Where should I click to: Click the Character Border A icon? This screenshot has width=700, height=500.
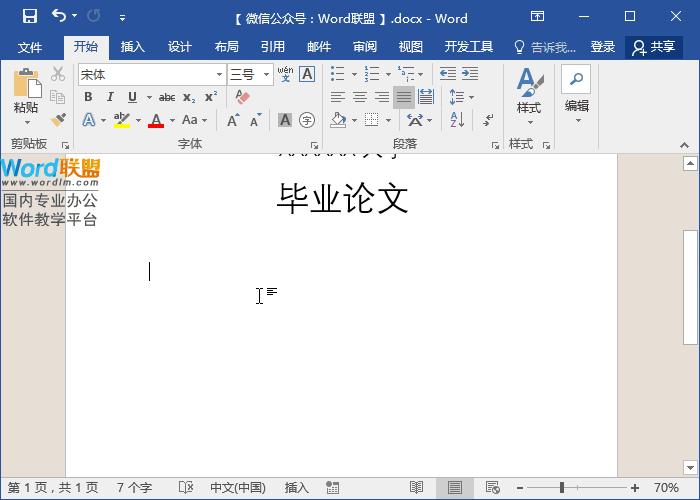[307, 74]
